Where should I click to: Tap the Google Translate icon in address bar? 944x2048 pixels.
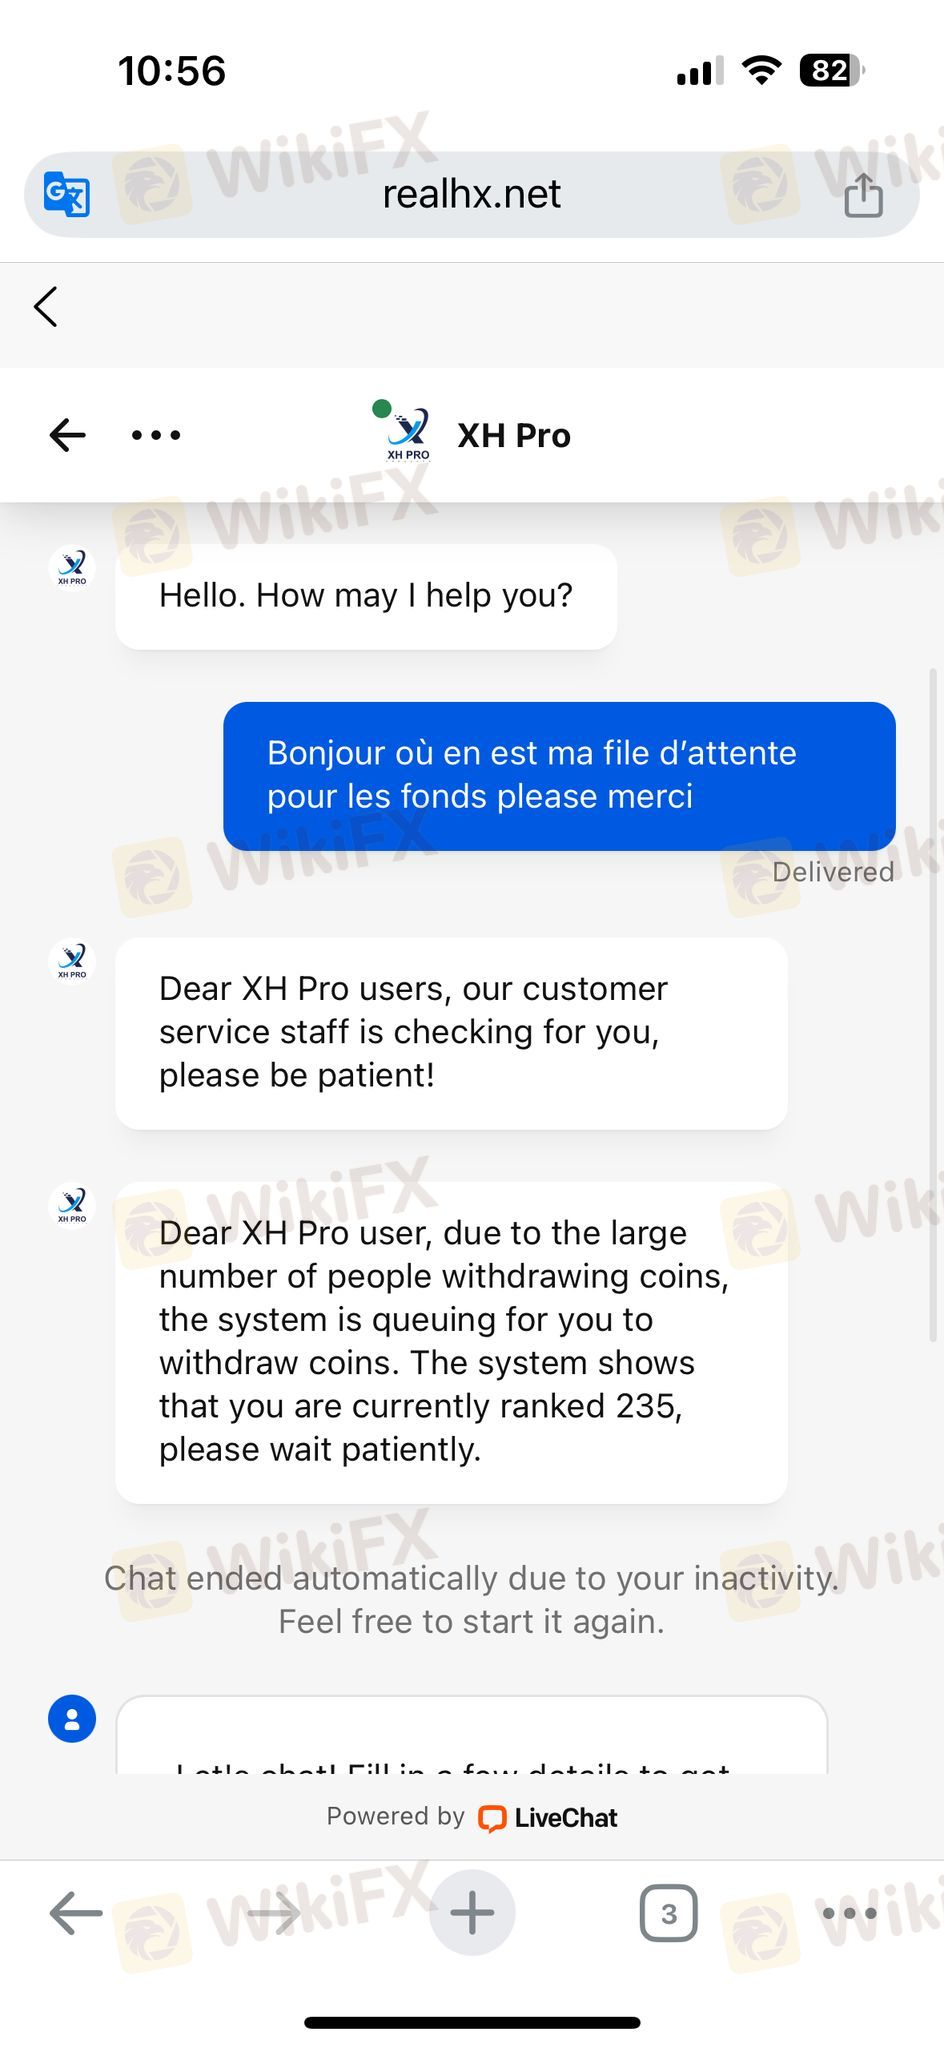(x=67, y=194)
